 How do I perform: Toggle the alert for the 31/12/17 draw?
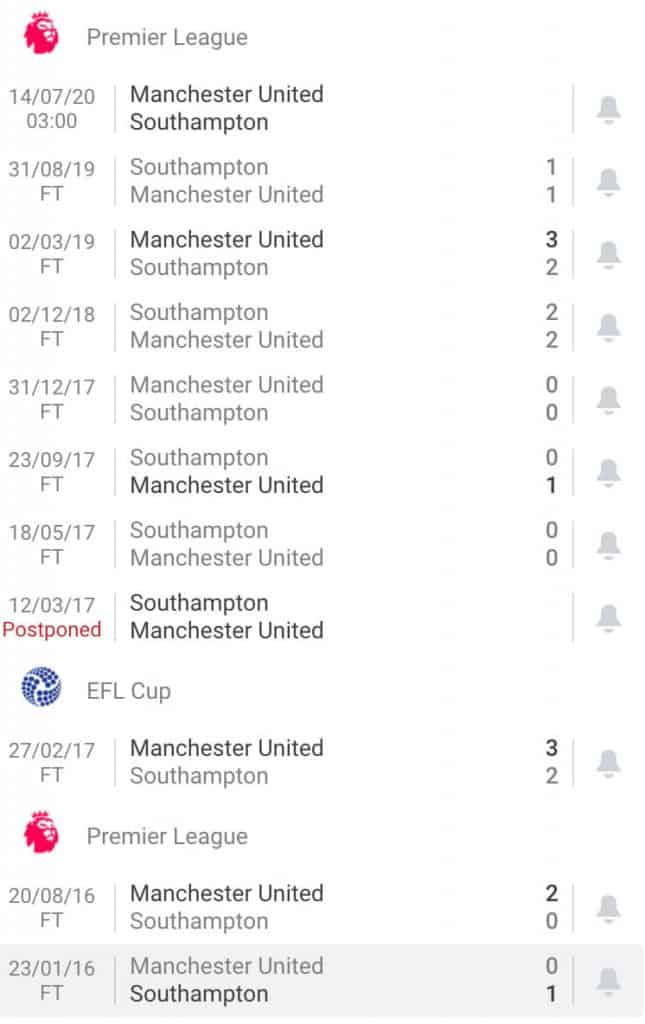[x=609, y=398]
